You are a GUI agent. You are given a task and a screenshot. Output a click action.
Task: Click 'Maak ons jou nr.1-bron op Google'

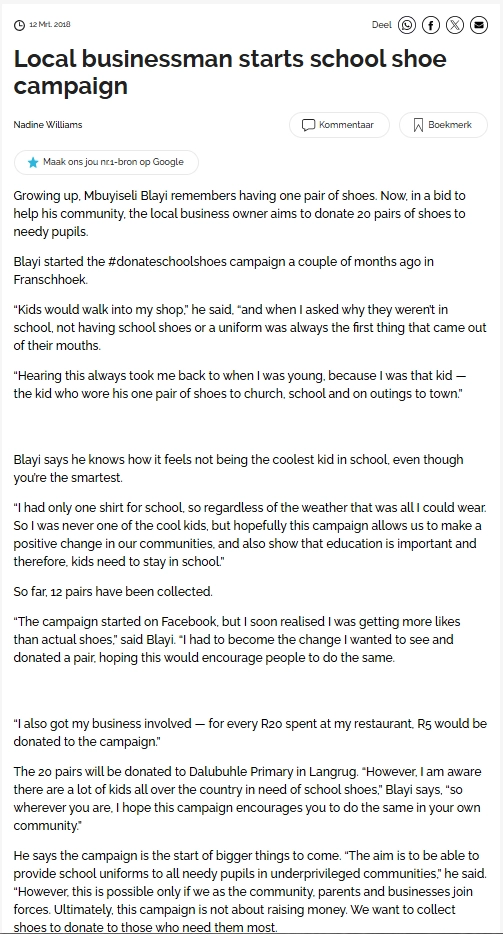coord(106,162)
